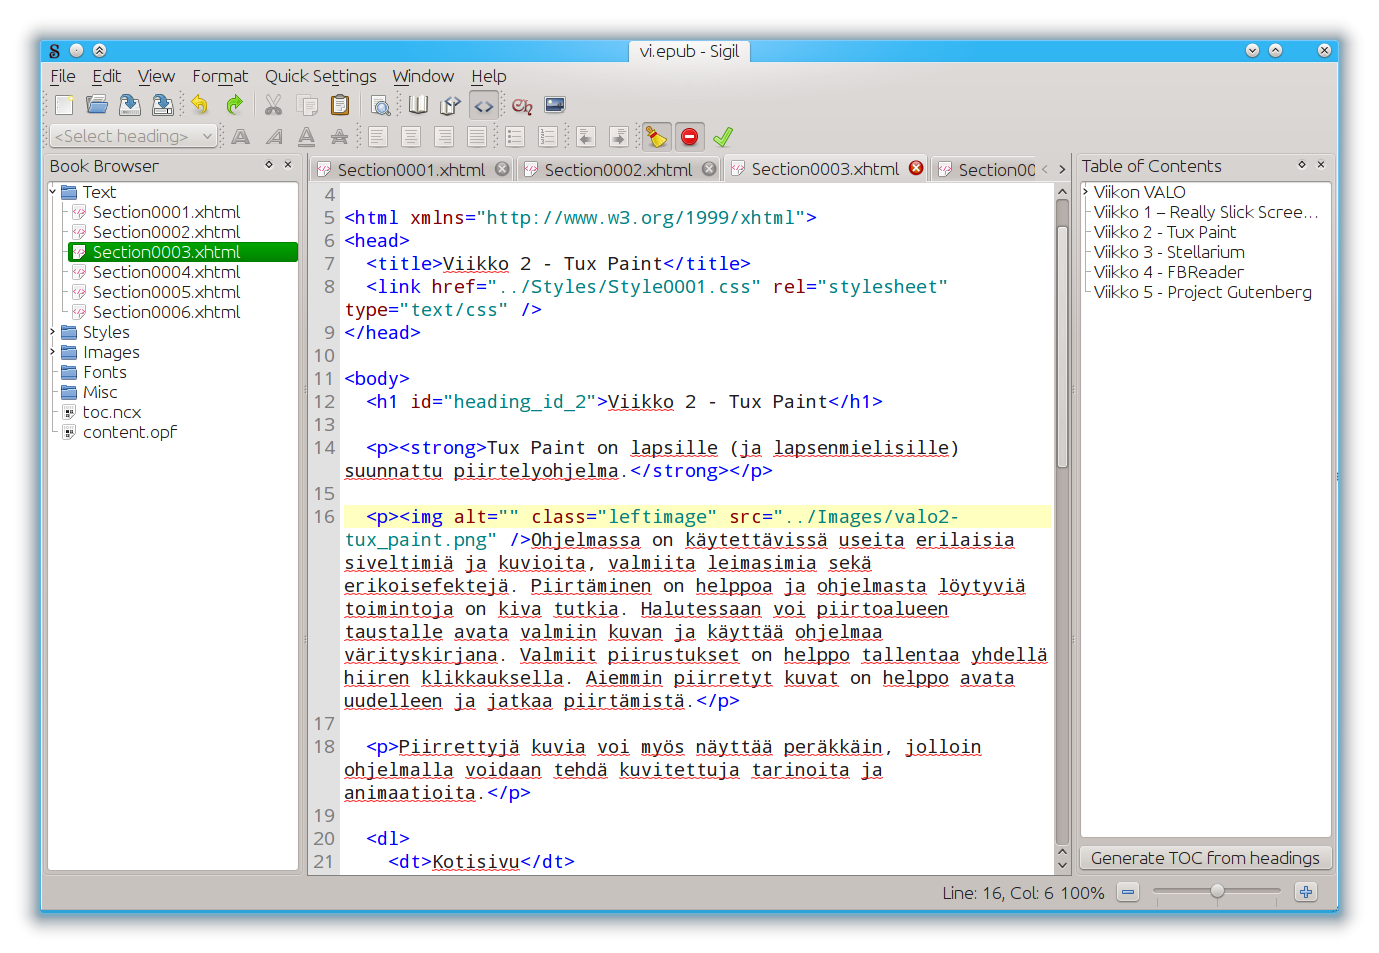Click the Copy toolbar icon

[308, 105]
